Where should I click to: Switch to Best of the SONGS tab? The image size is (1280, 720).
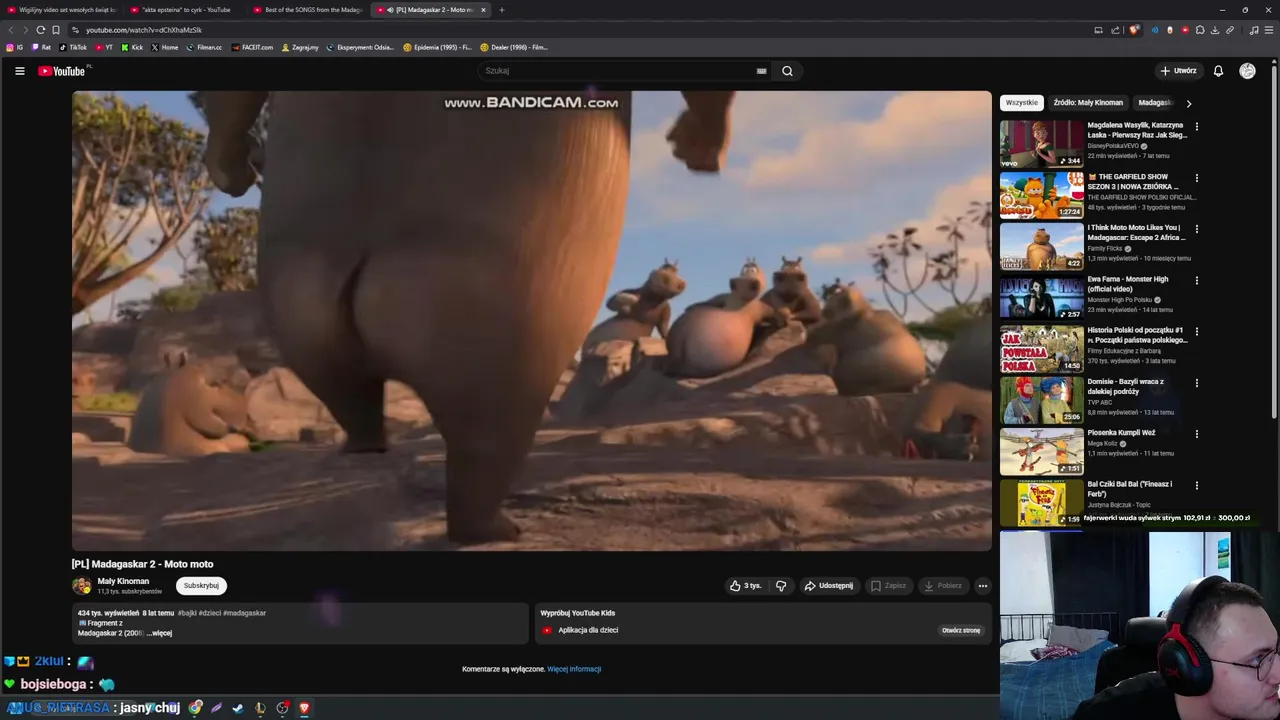(307, 10)
